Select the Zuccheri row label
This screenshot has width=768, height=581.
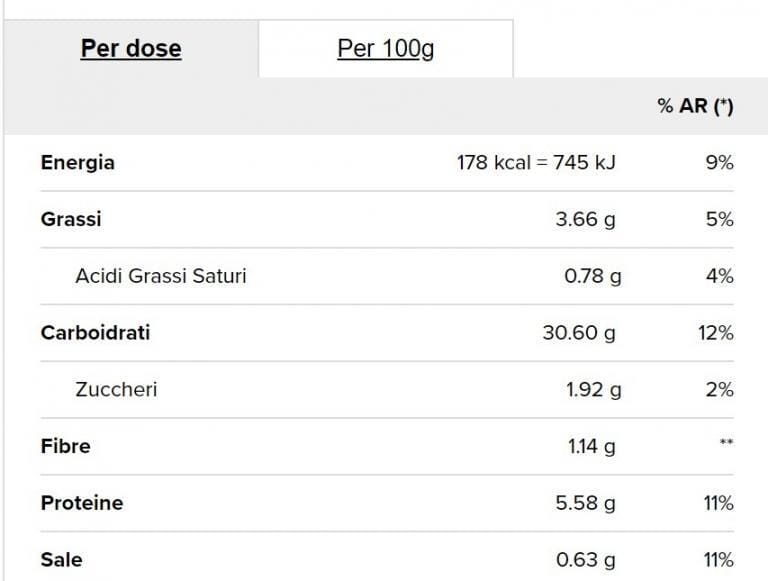pyautogui.click(x=116, y=389)
